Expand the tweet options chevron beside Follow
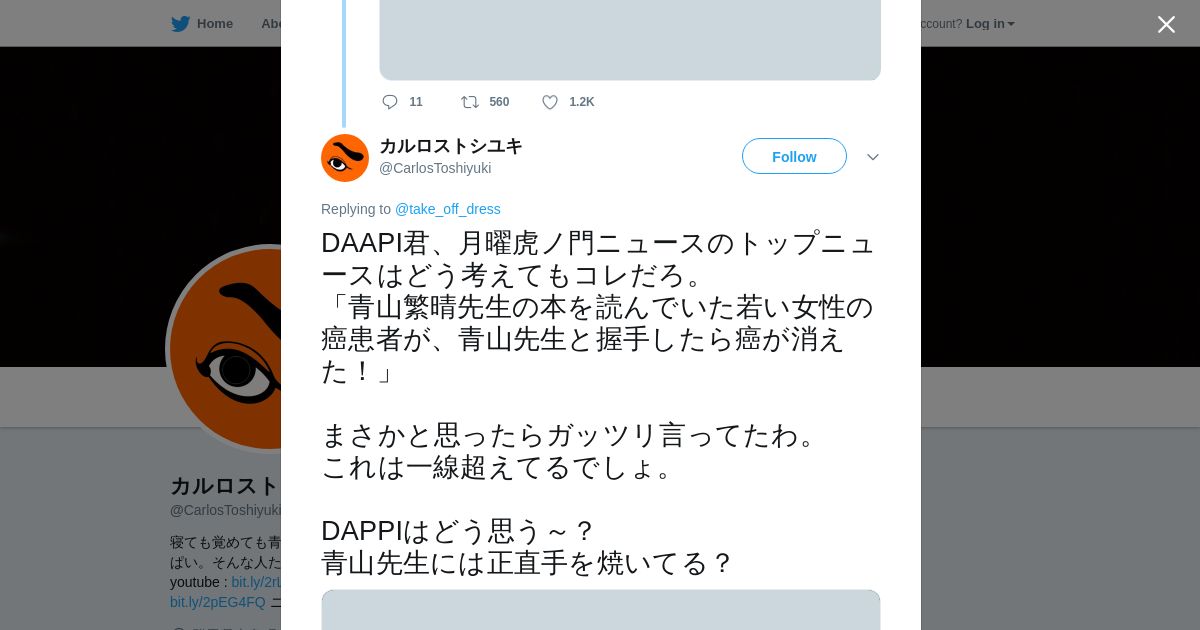Viewport: 1200px width, 630px height. pyautogui.click(x=872, y=157)
